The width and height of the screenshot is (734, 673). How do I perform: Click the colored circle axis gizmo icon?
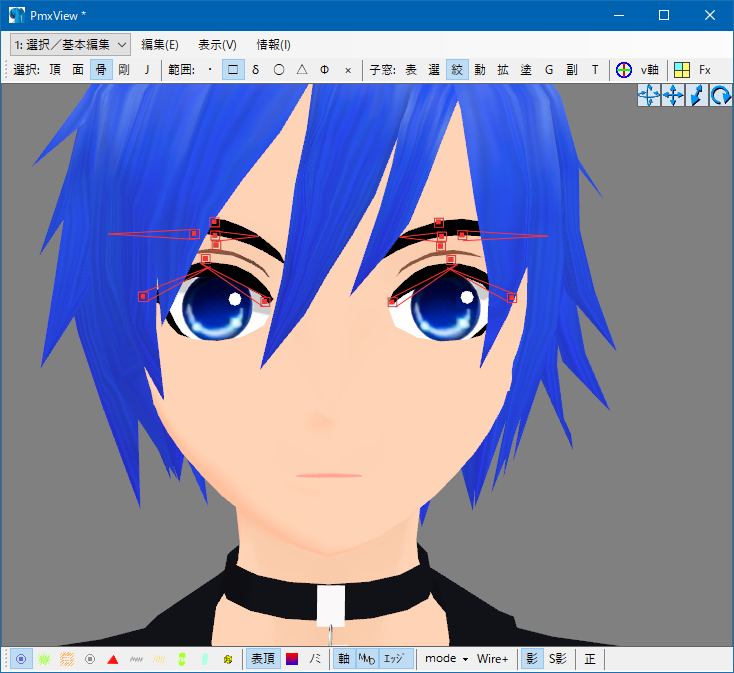click(x=624, y=70)
